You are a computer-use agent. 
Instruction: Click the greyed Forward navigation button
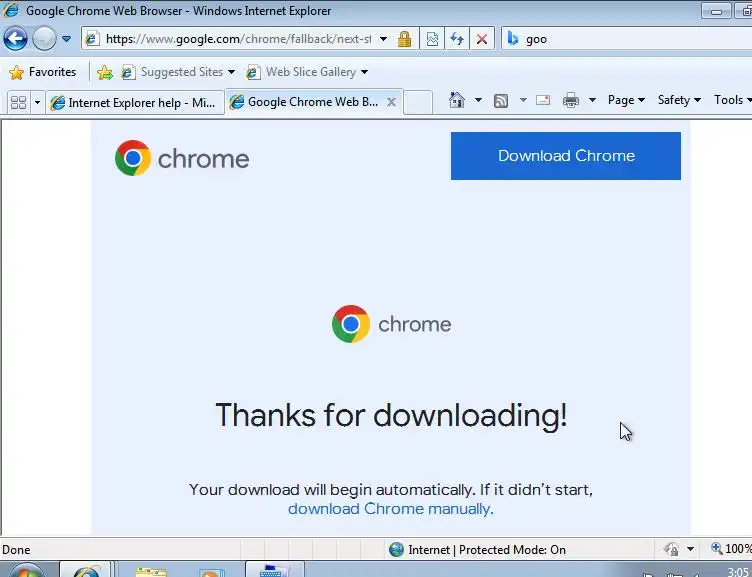(x=44, y=39)
